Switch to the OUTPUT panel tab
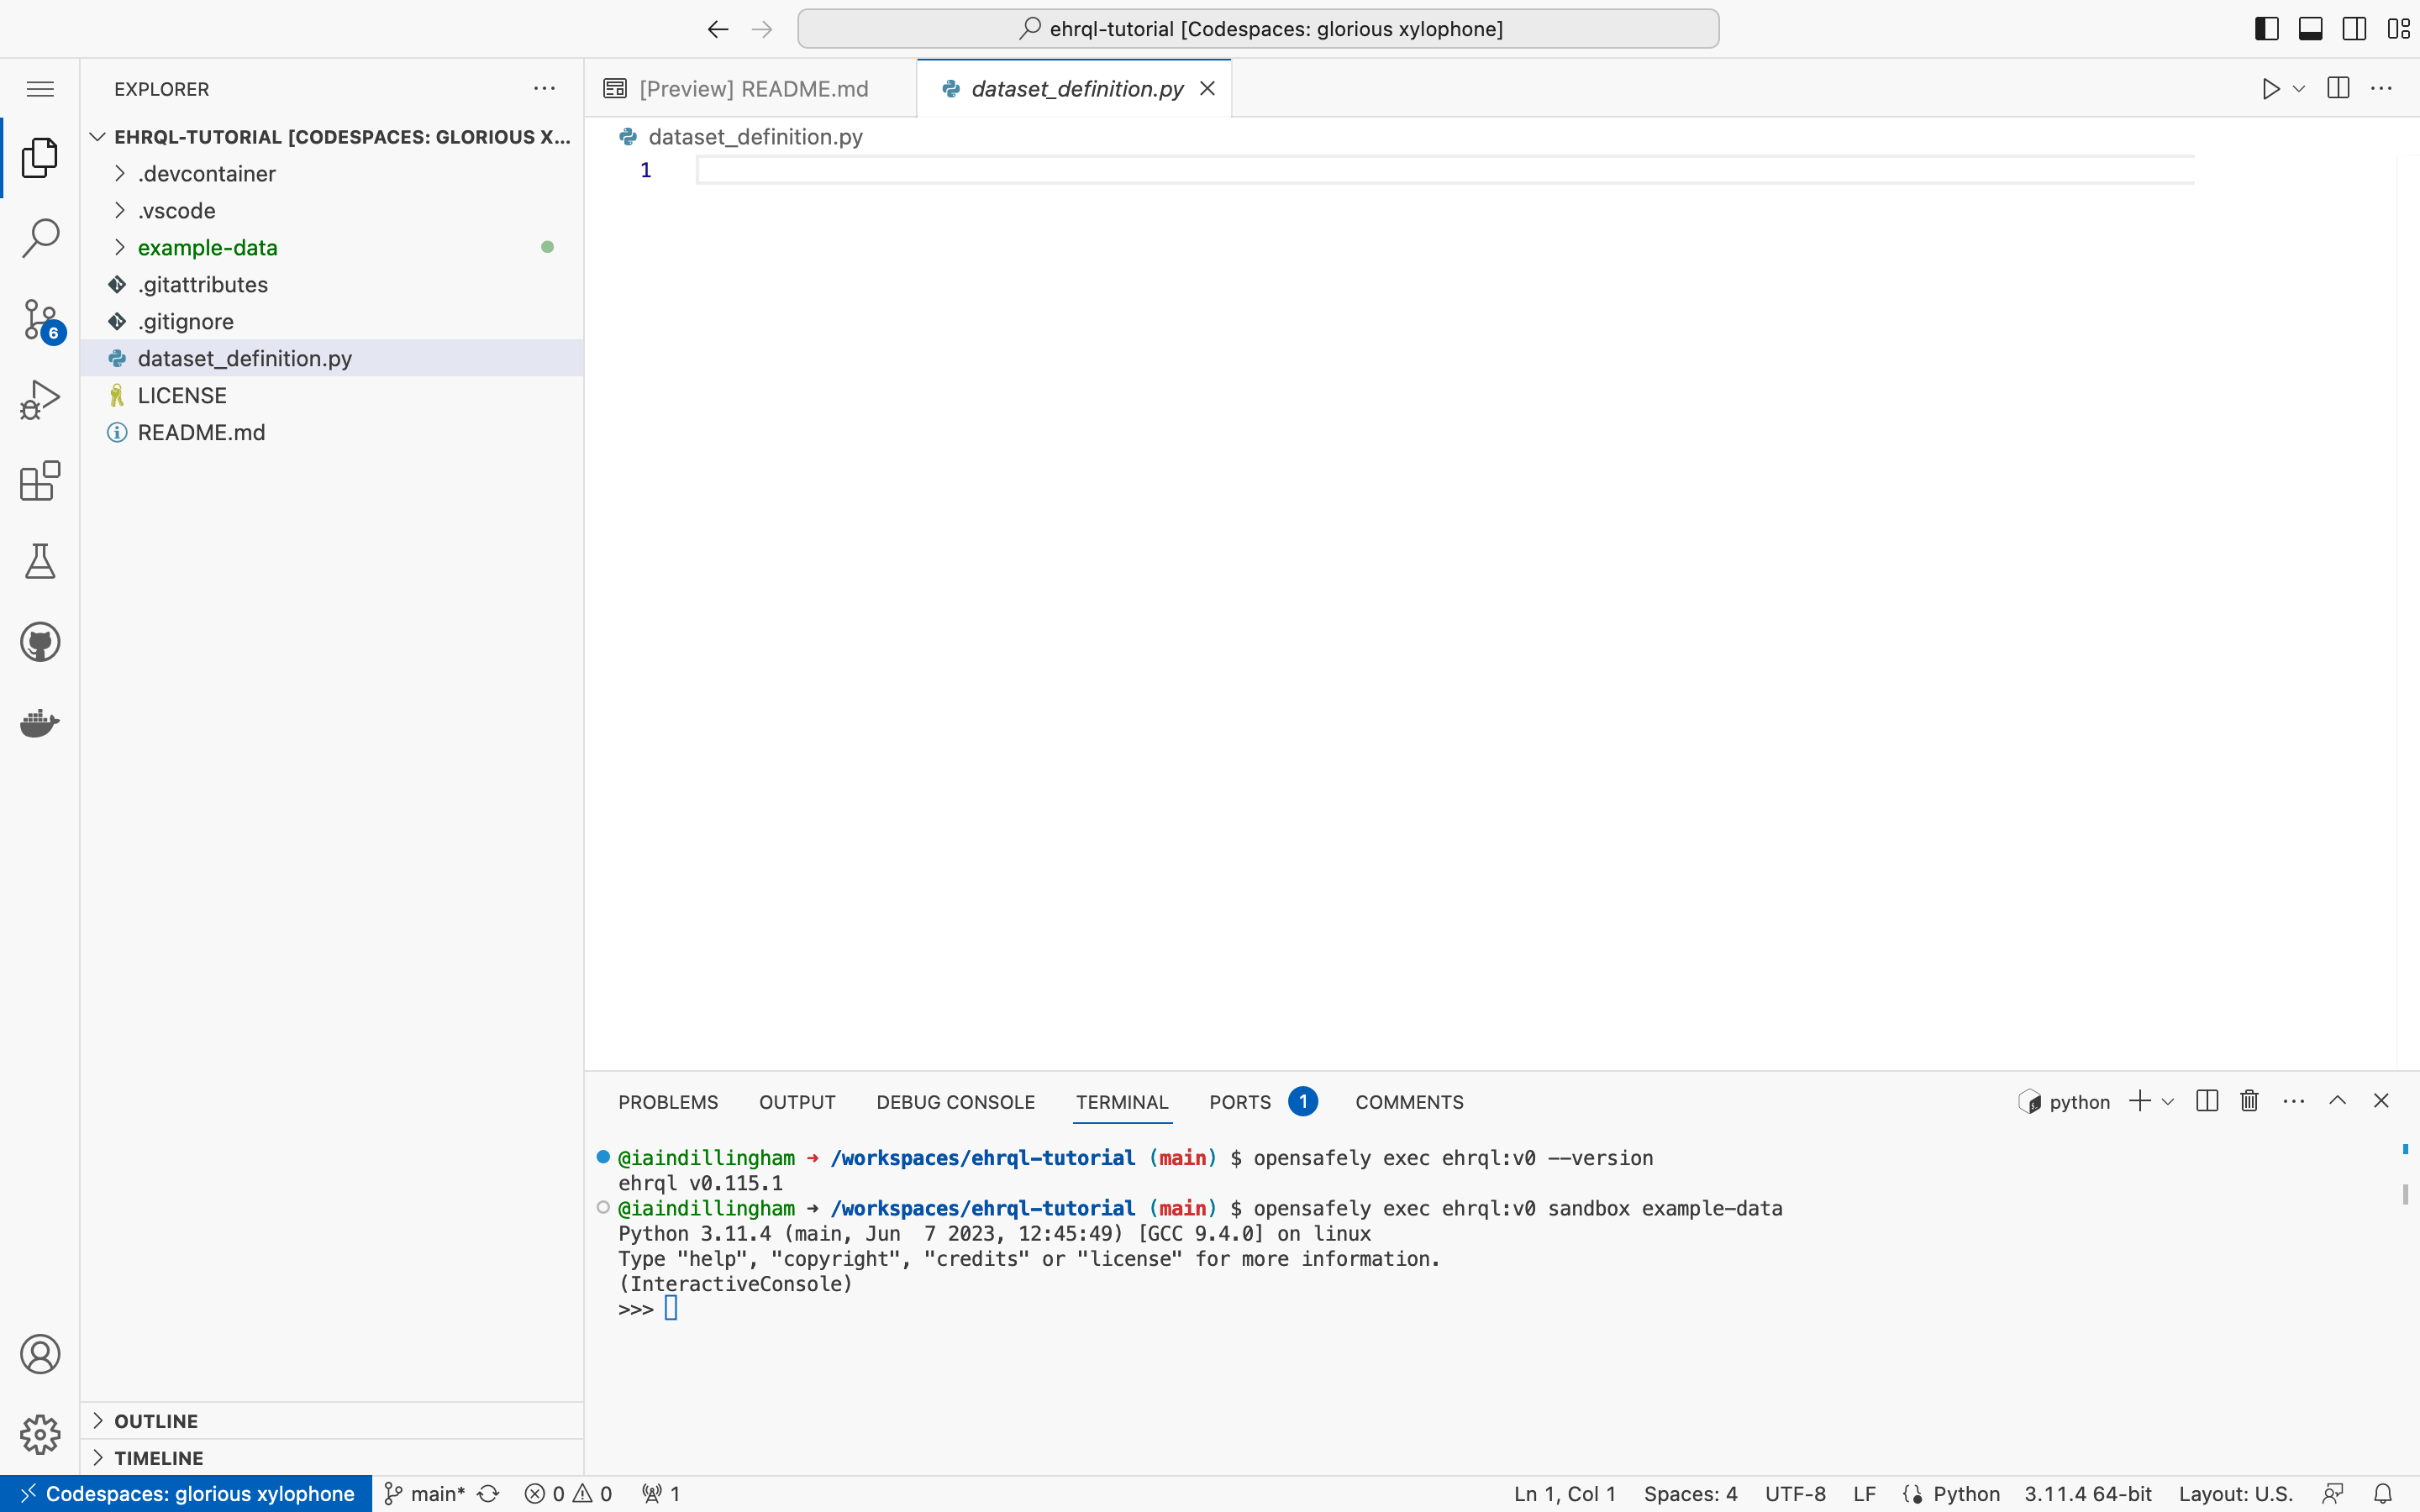Viewport: 2420px width, 1512px height. pos(797,1102)
